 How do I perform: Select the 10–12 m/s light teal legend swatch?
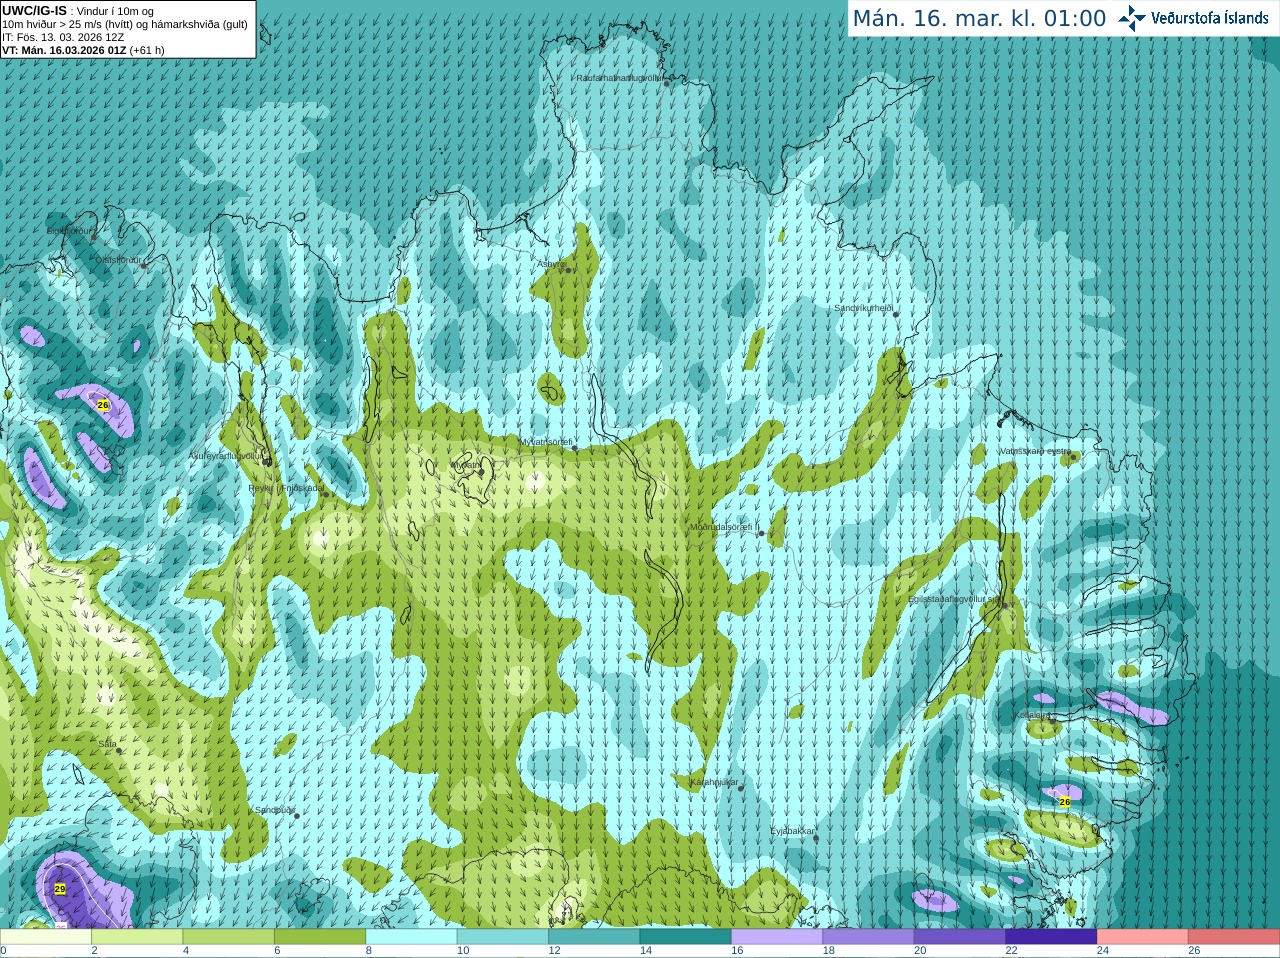tap(503, 937)
